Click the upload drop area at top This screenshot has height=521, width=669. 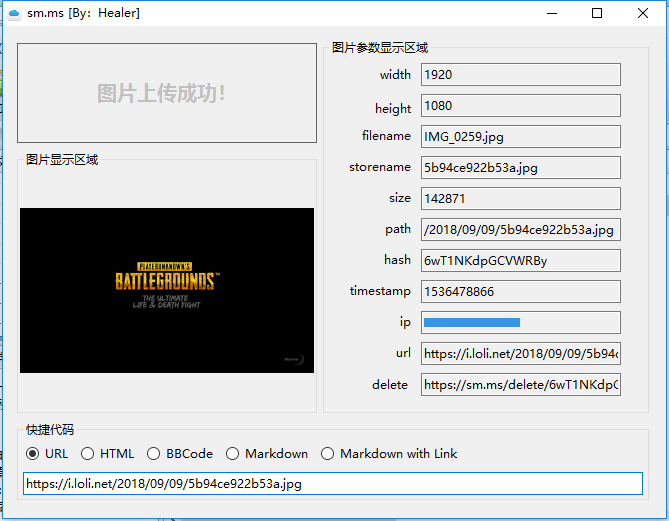tap(167, 93)
